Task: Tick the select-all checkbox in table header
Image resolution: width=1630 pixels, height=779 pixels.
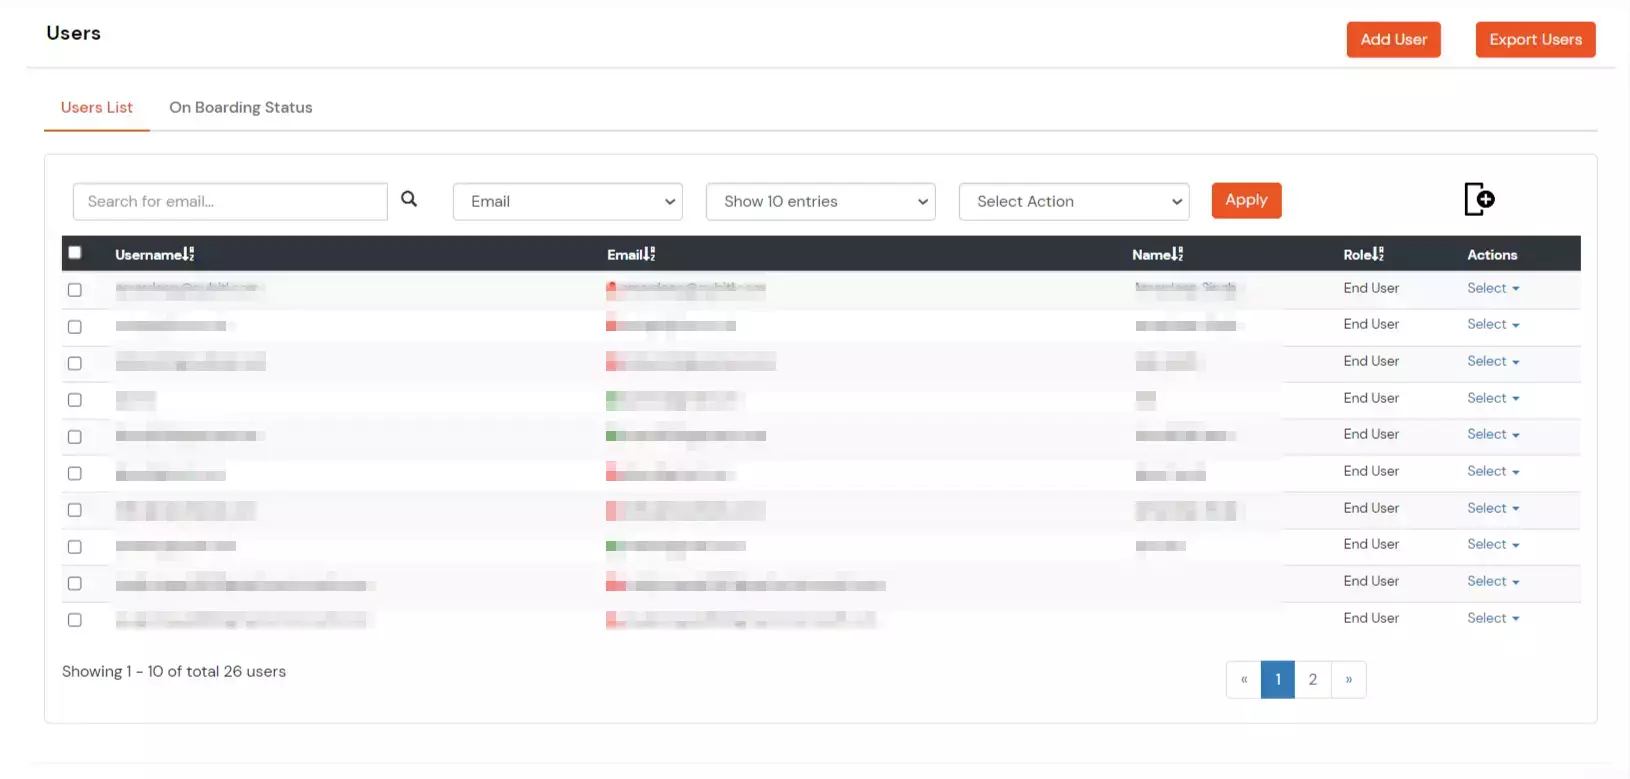Action: pos(75,253)
